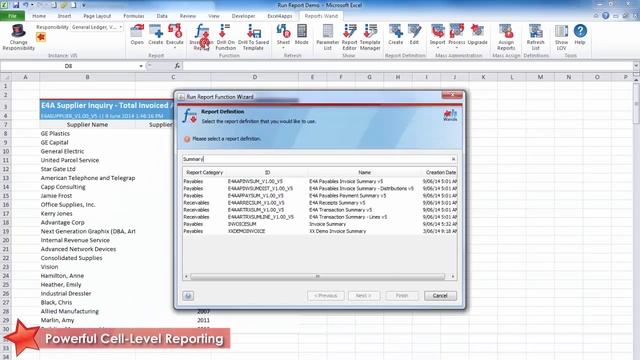The height and width of the screenshot is (360, 640).
Task: Select Drill To Saved Template
Action: [x=253, y=37]
